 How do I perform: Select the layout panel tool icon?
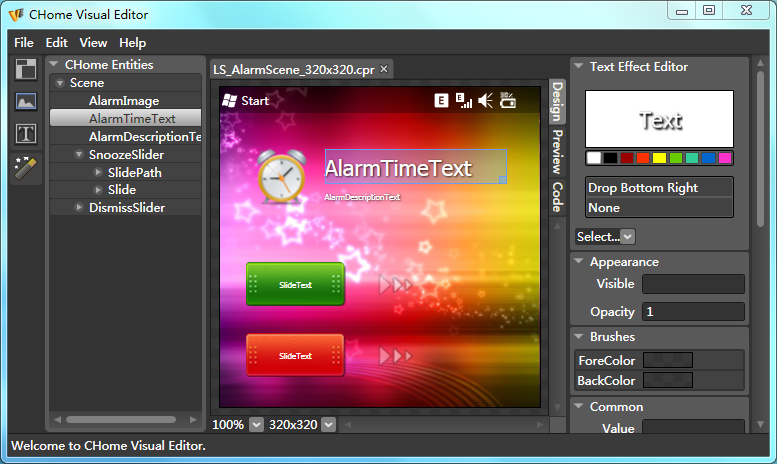pyautogui.click(x=26, y=69)
